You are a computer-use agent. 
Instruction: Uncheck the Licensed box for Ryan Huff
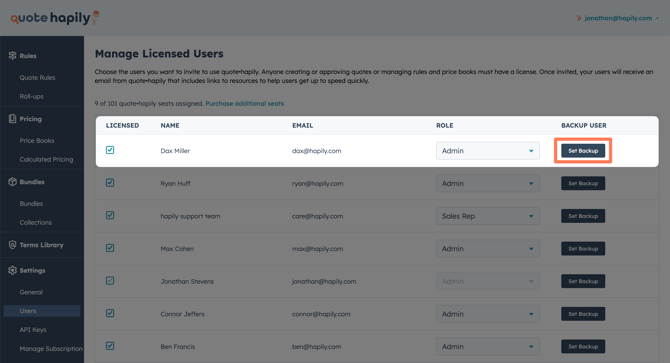point(110,183)
